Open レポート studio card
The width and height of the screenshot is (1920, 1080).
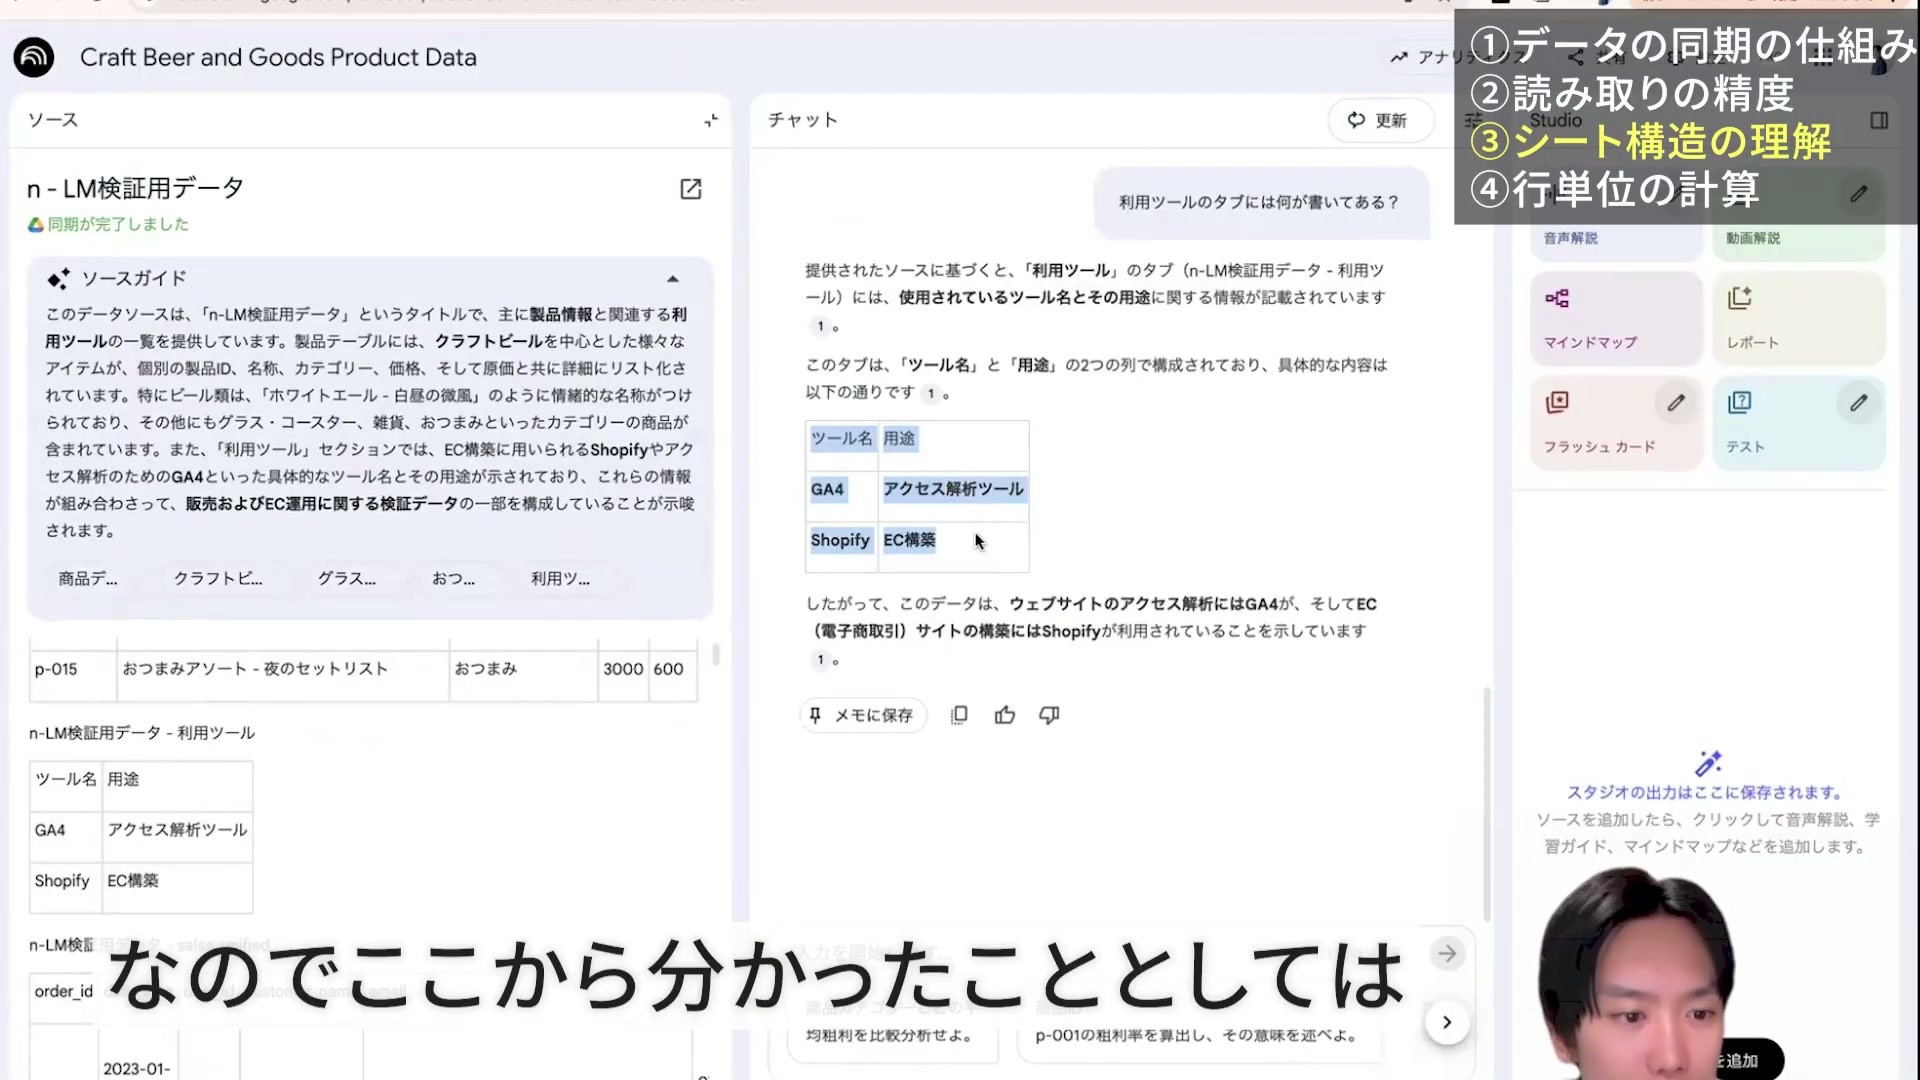(x=1799, y=318)
